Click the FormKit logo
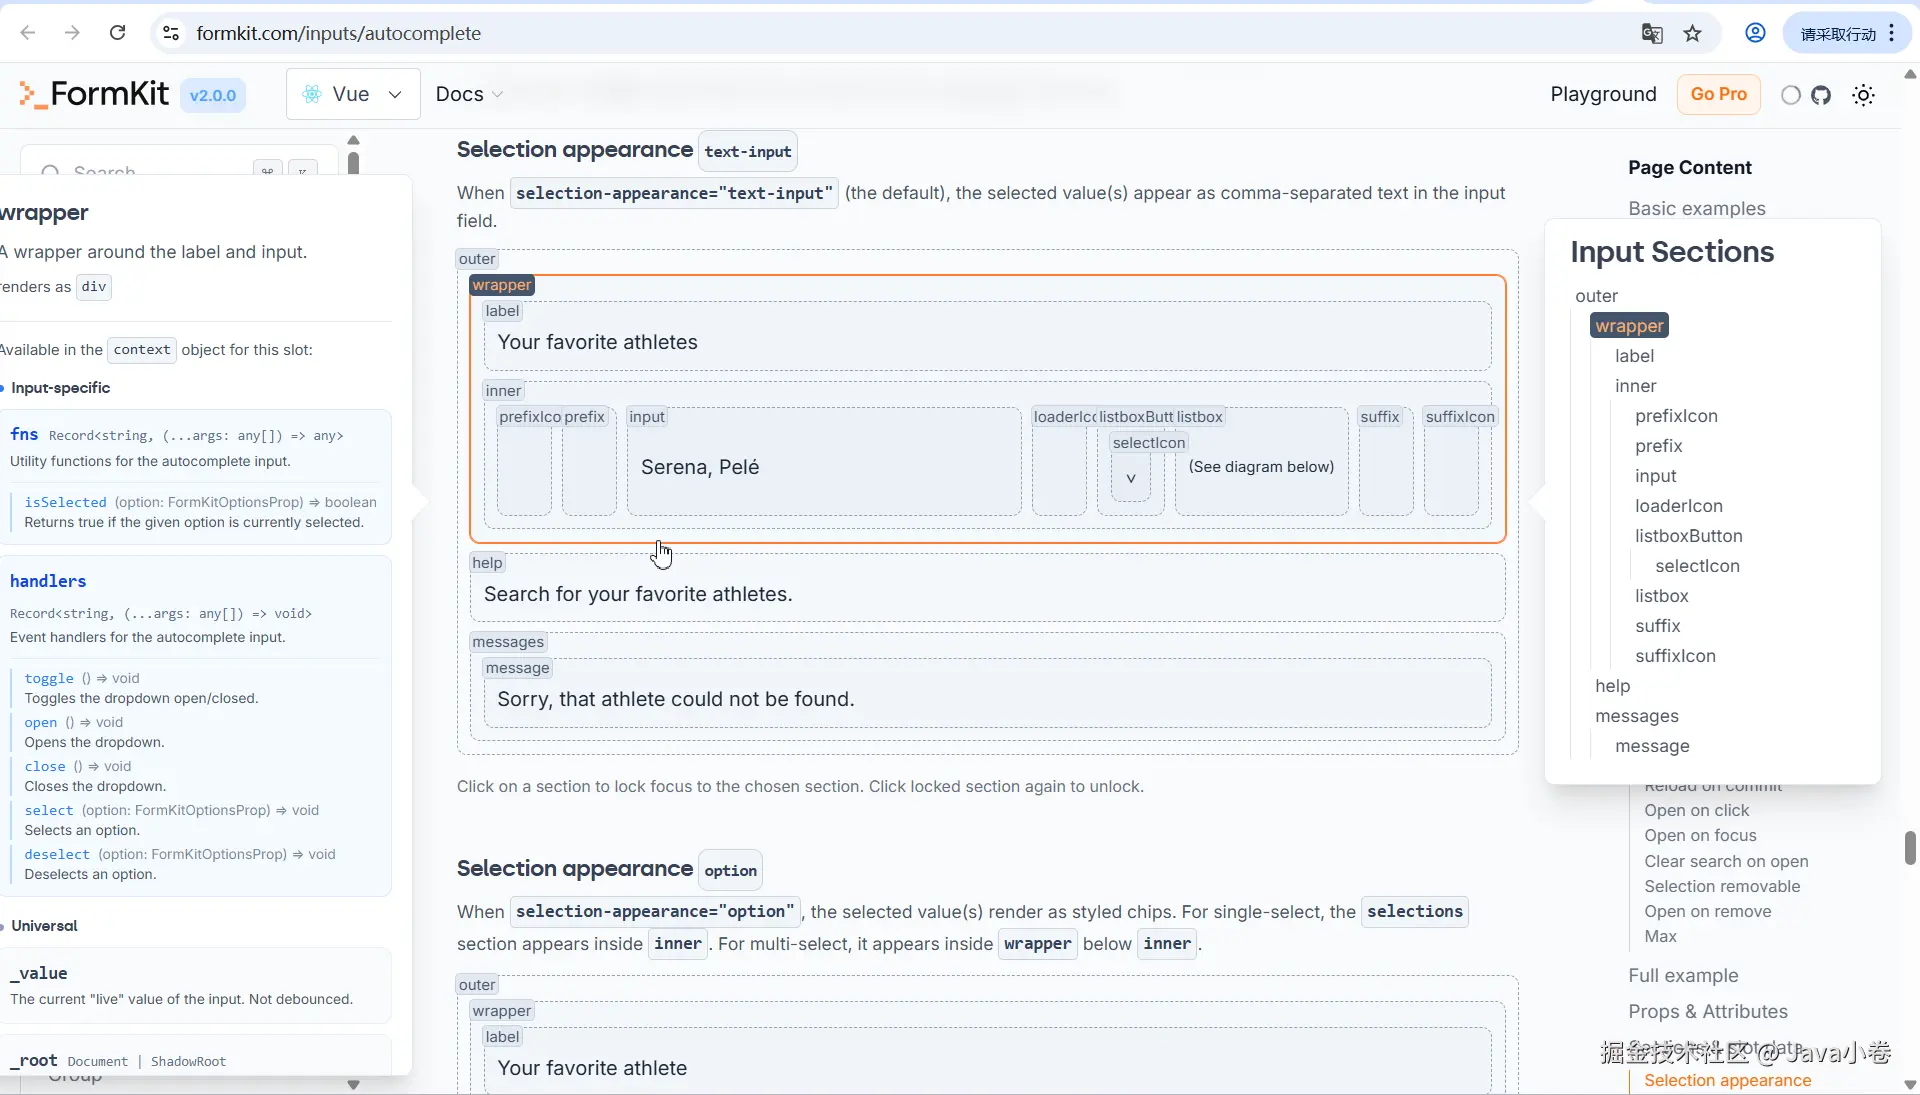 click(95, 94)
